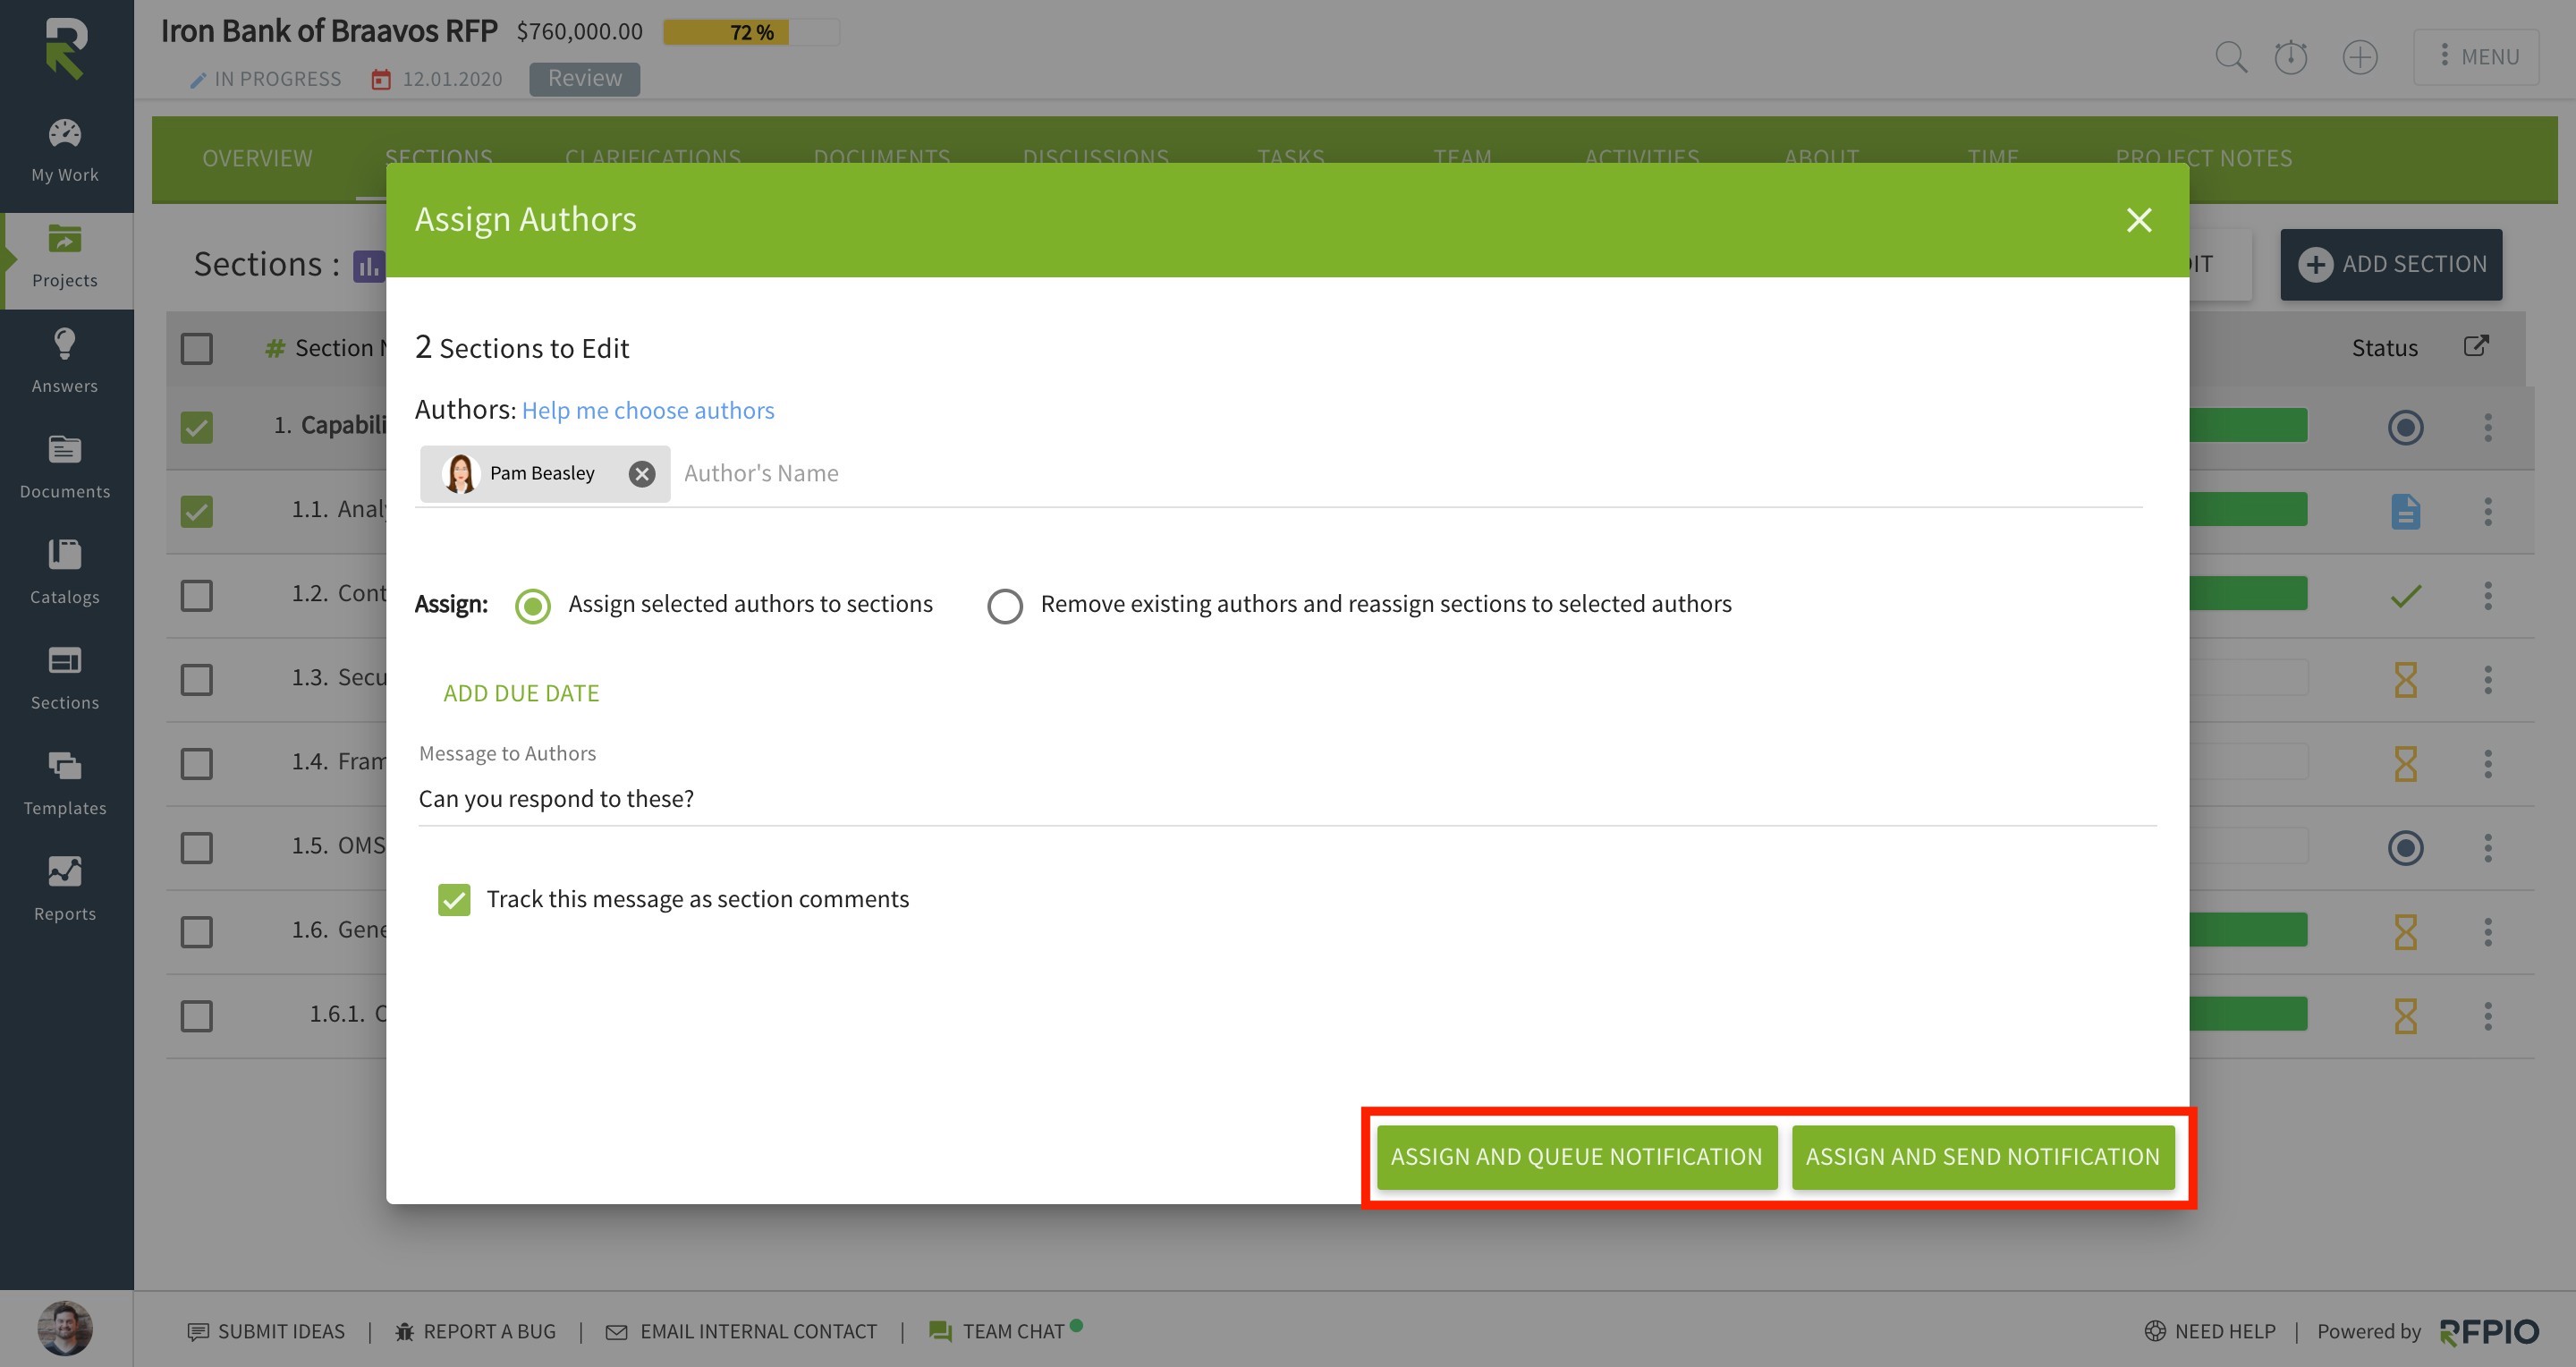2576x1367 pixels.
Task: Click SUBMIT IDEAS in footer
Action: click(x=266, y=1331)
